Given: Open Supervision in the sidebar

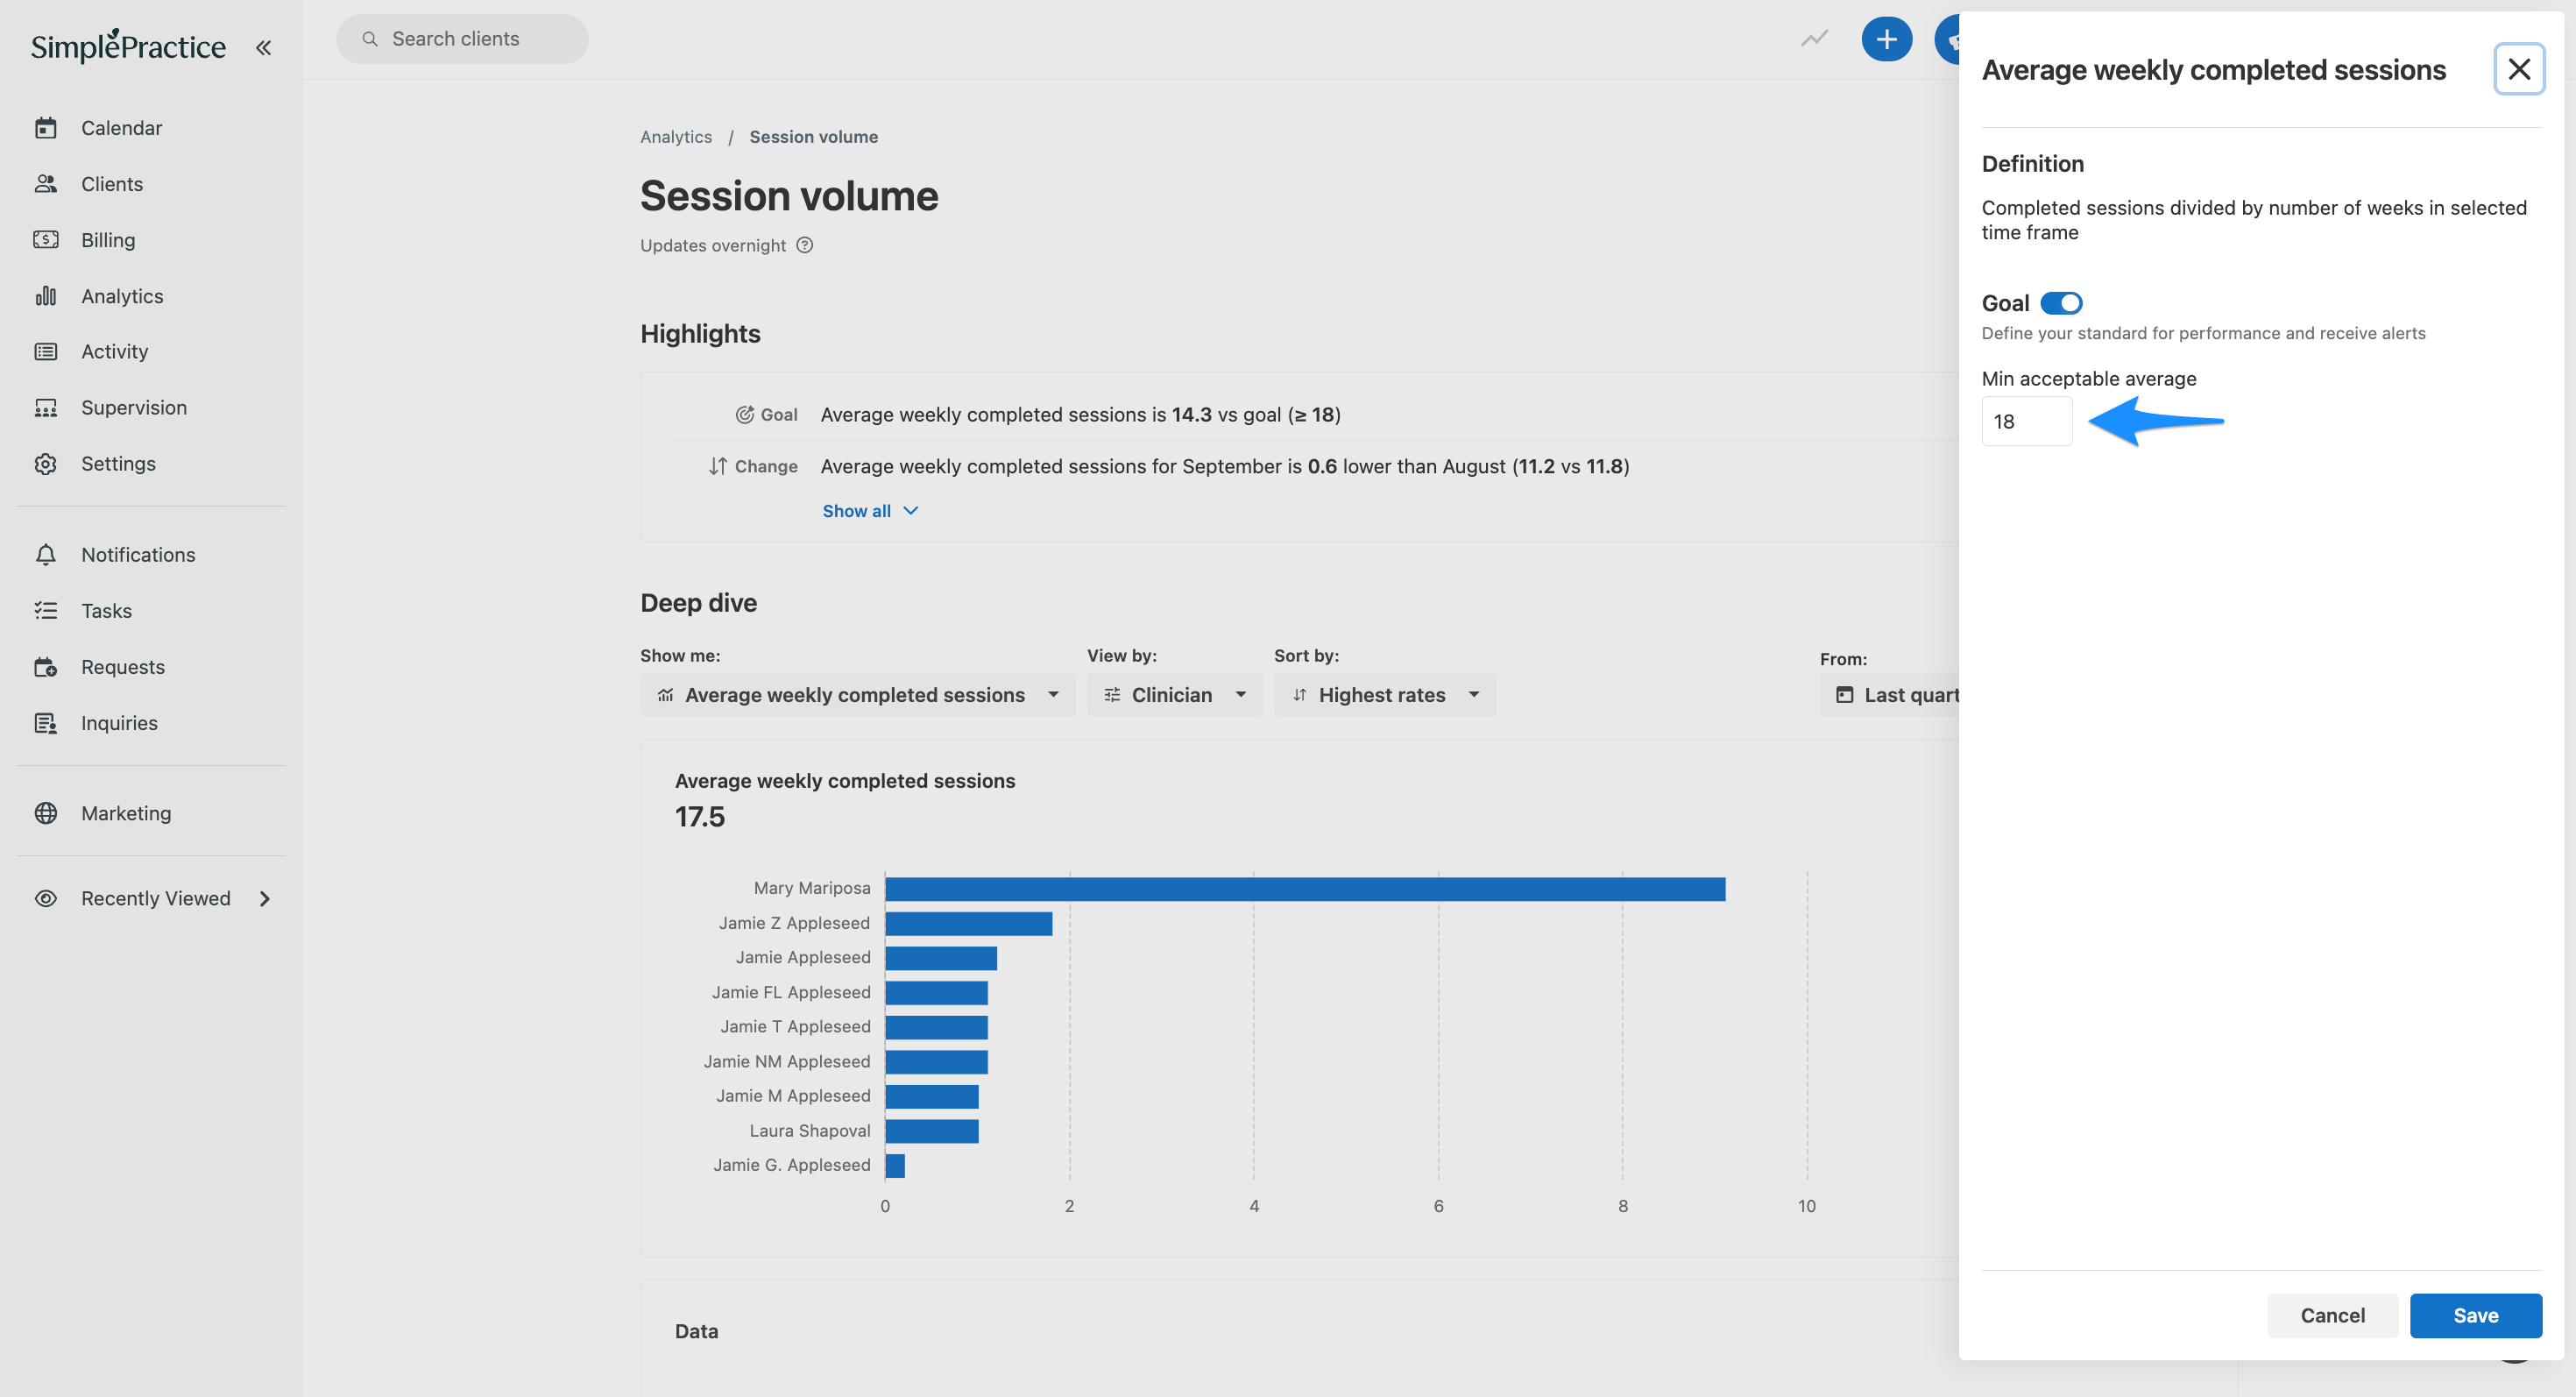Looking at the screenshot, I should pyautogui.click(x=134, y=407).
